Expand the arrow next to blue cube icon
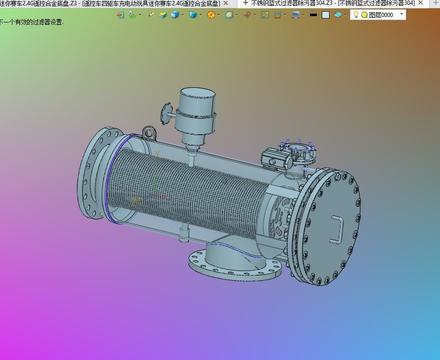 183,14
